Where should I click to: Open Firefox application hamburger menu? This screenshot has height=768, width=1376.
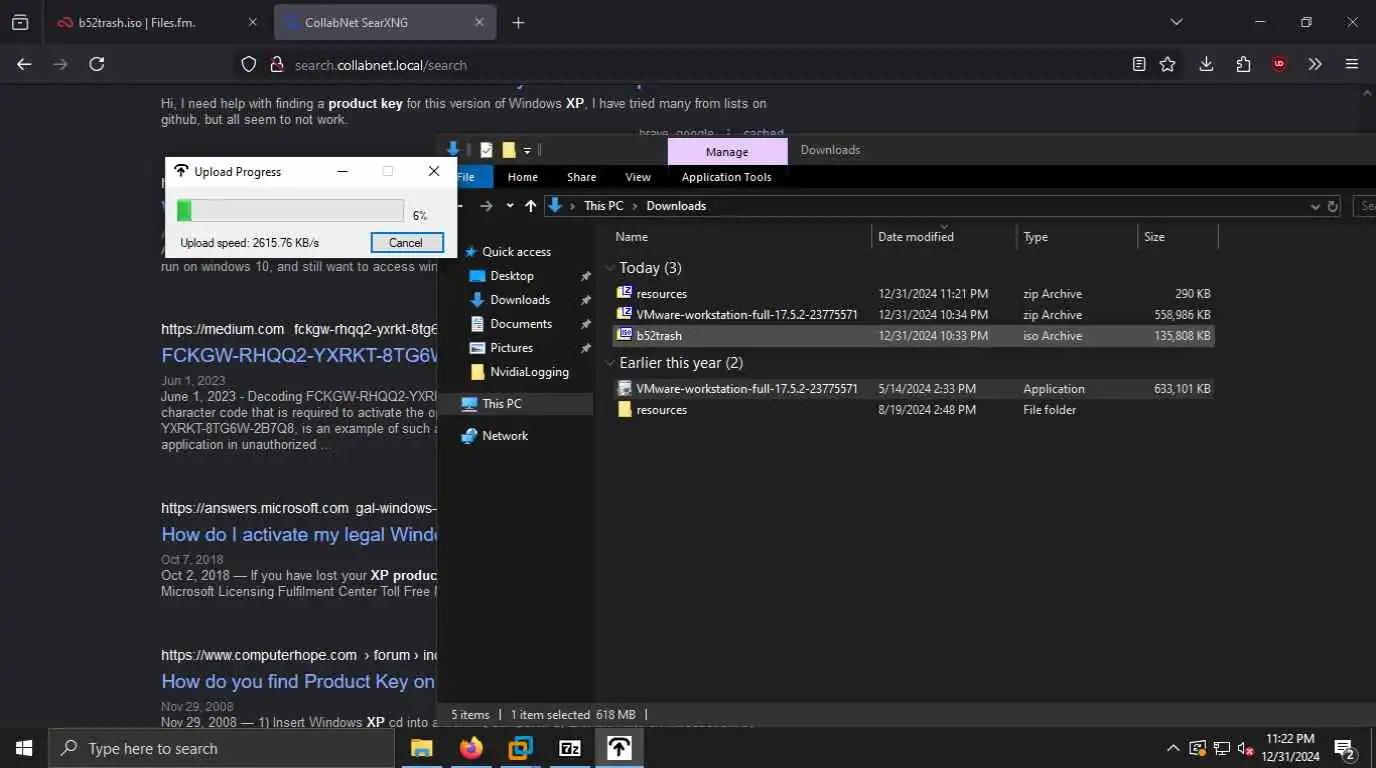coord(1352,64)
